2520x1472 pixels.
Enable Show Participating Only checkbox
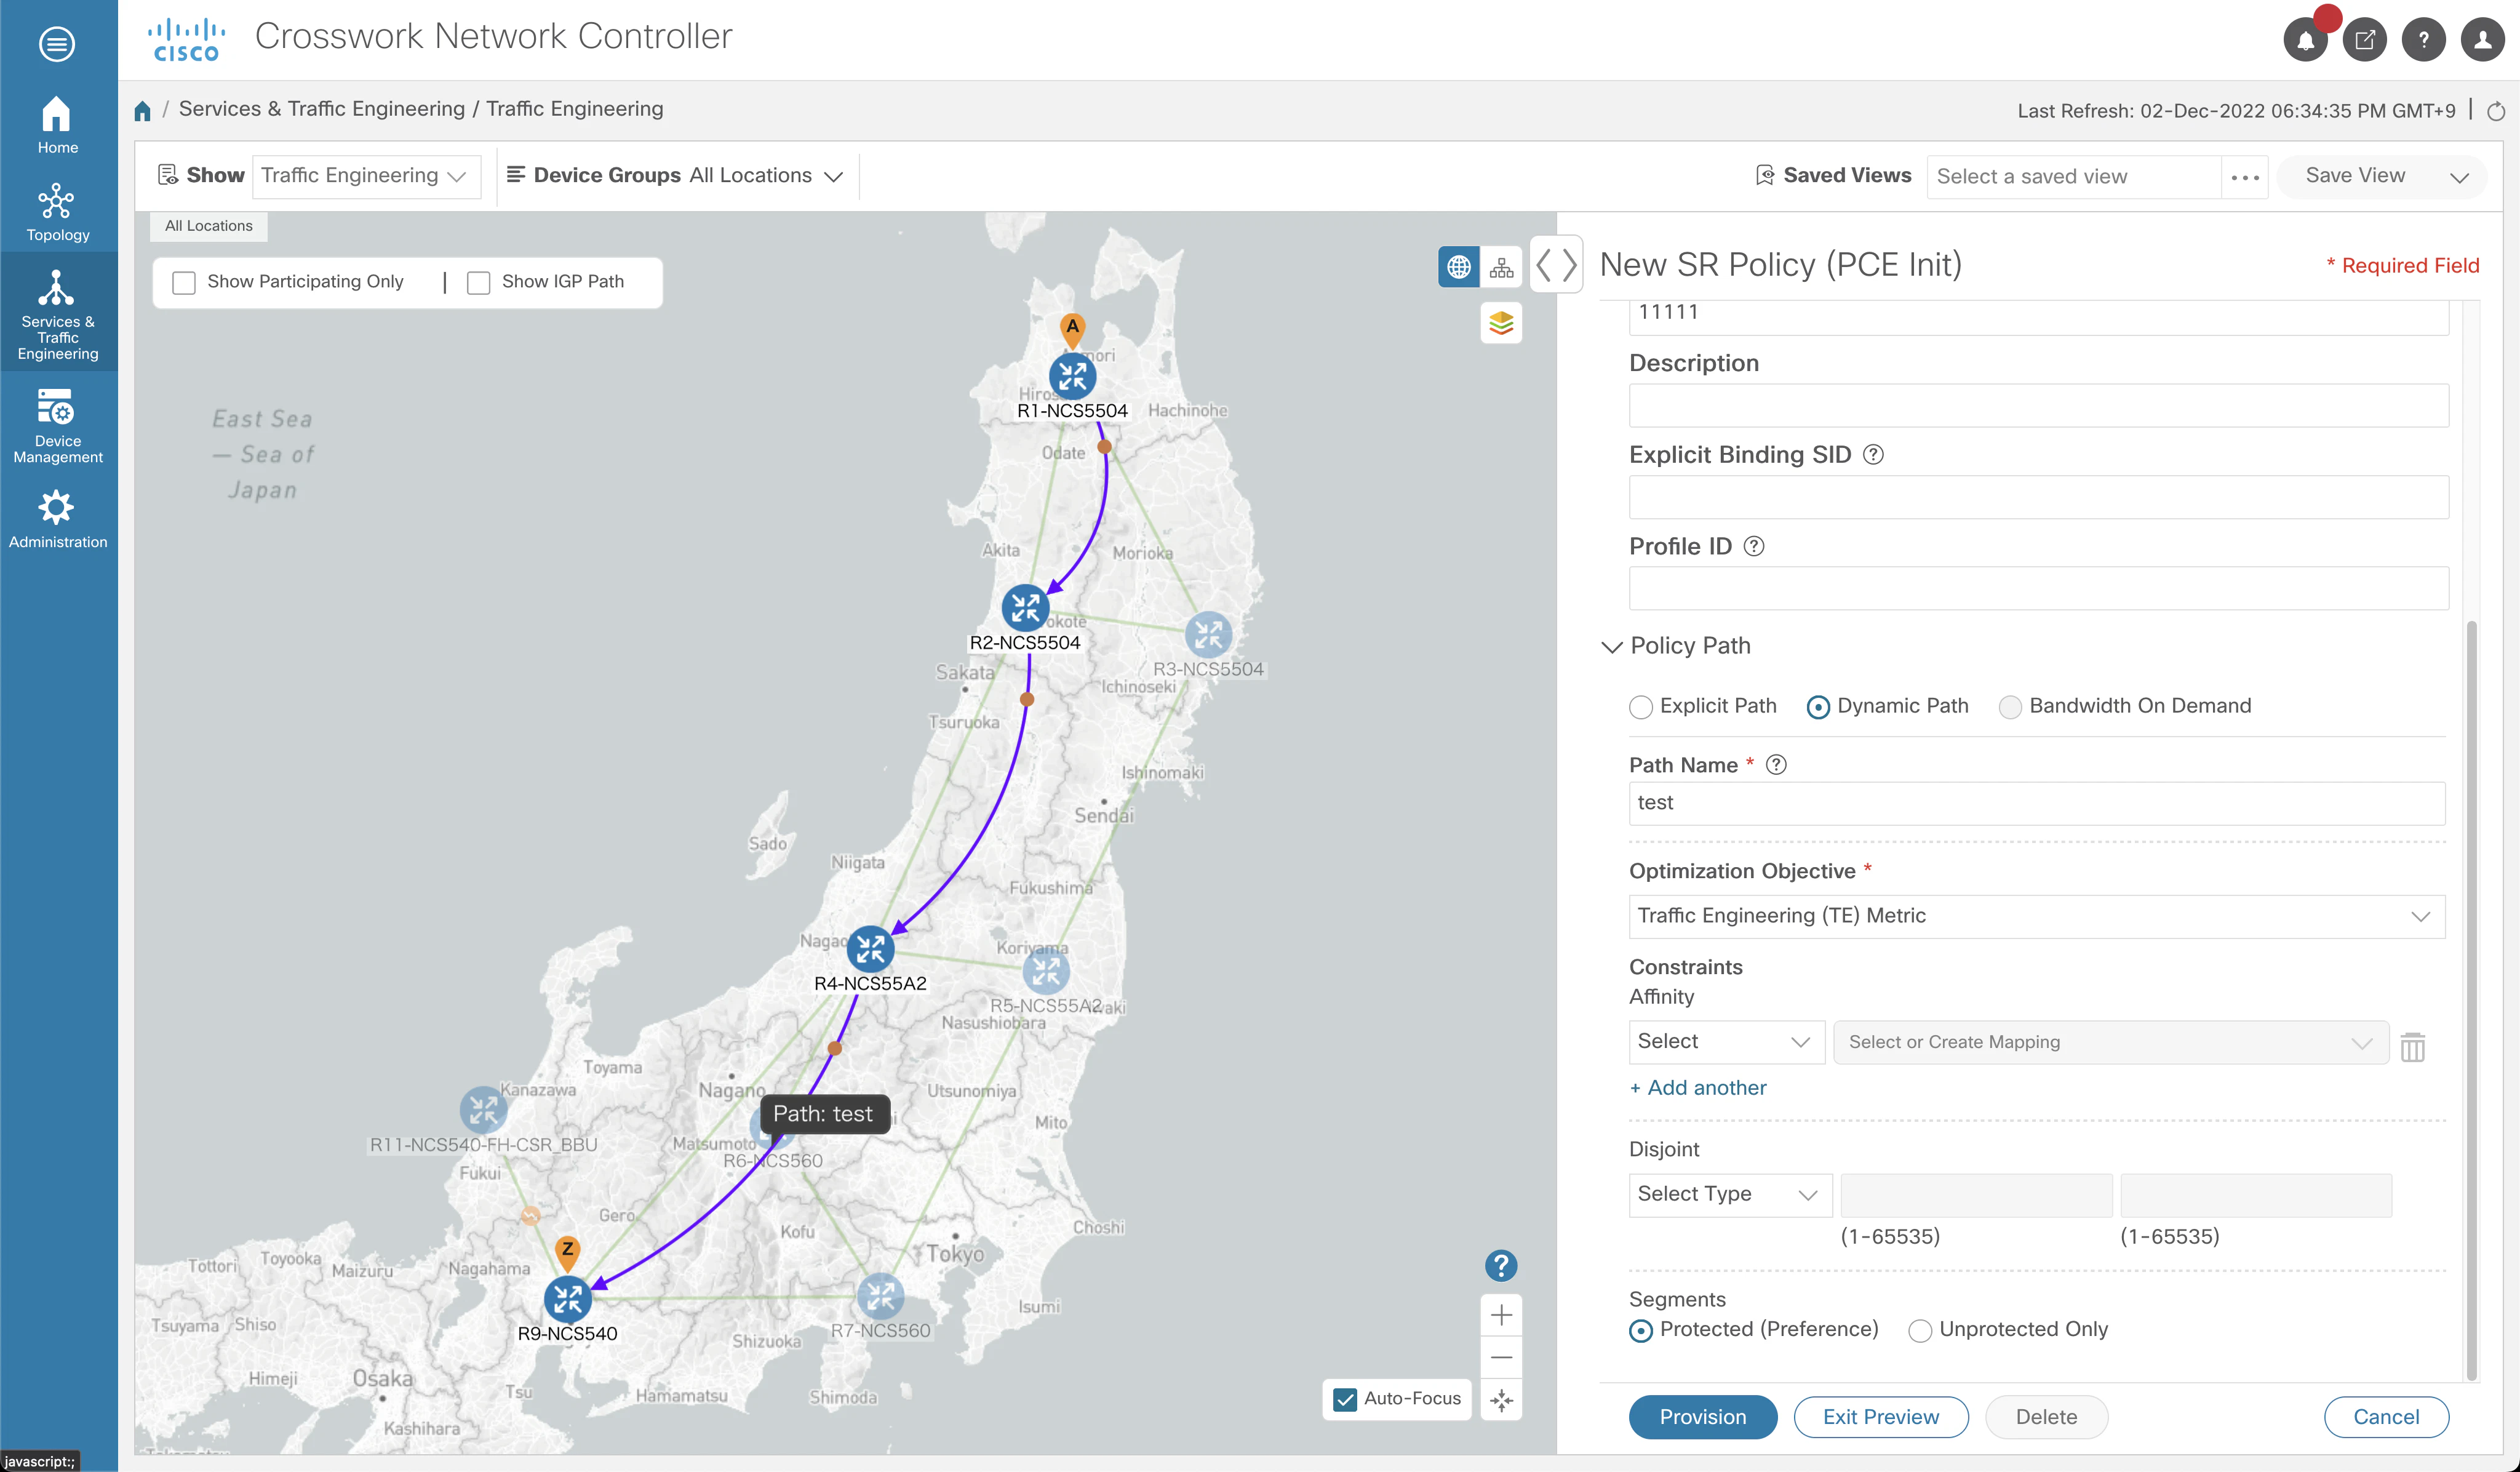[184, 282]
